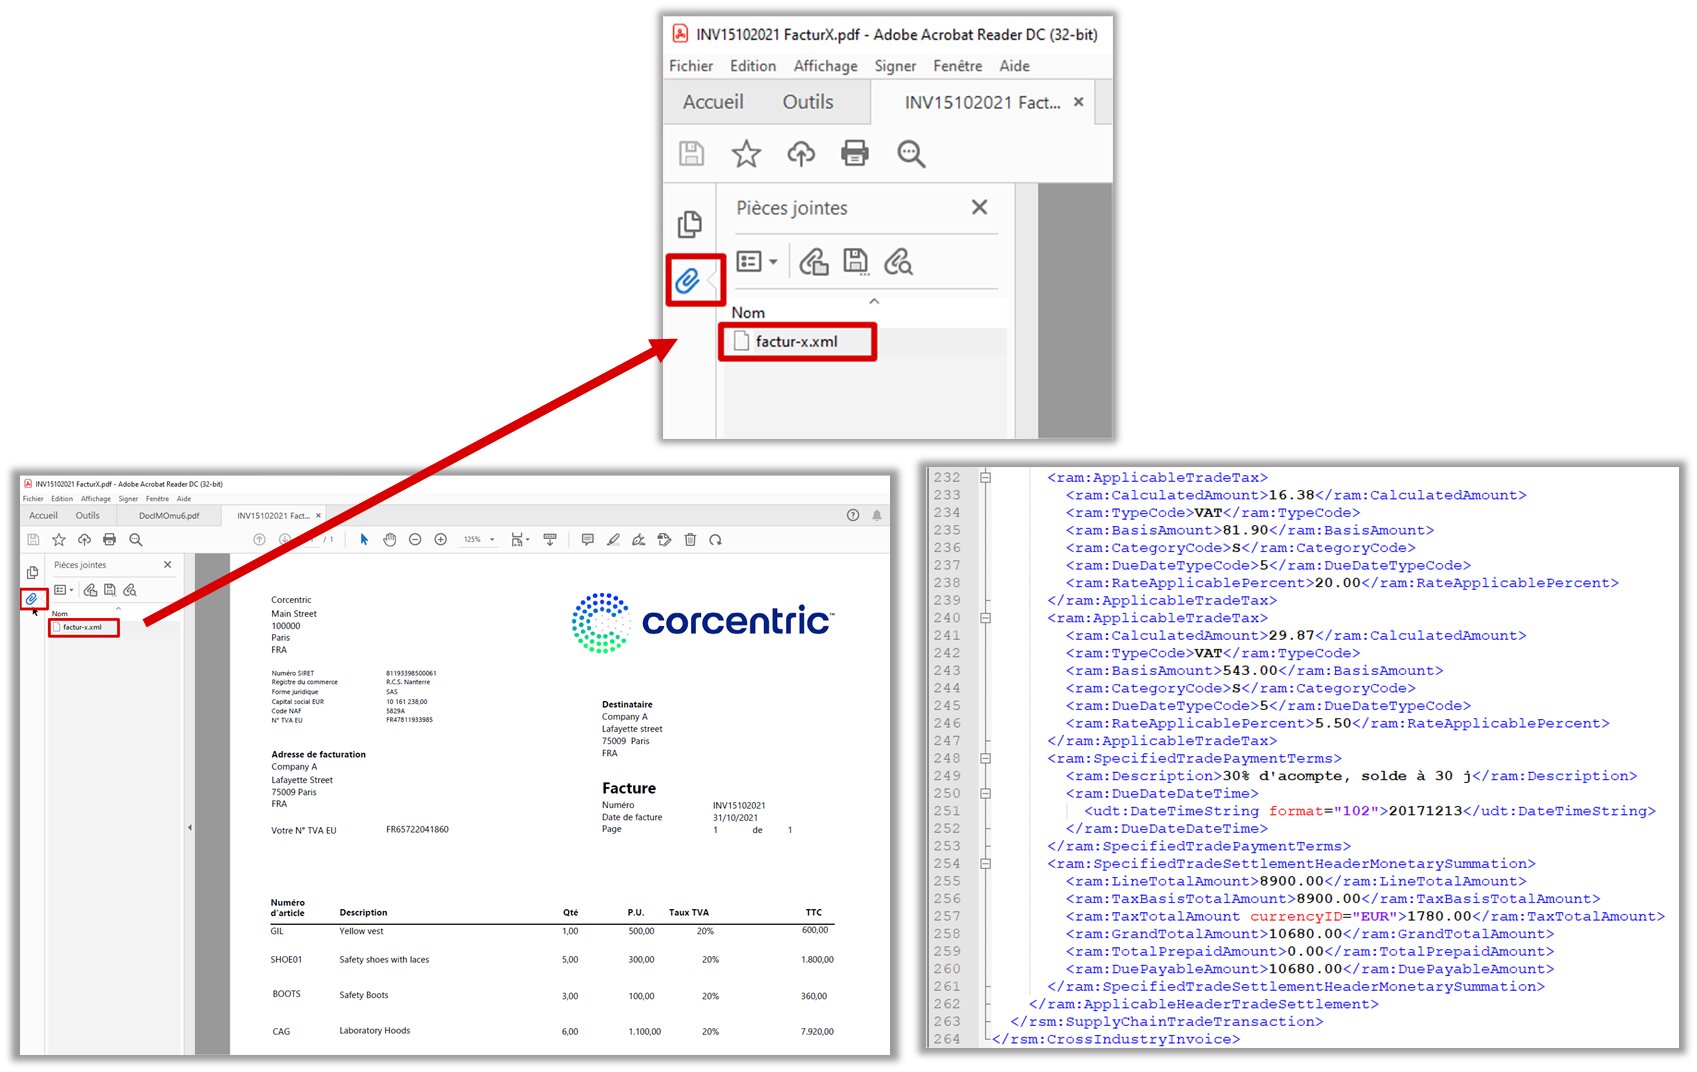1697x1072 pixels.
Task: Collapse the XML node at line 254
Action: [985, 864]
